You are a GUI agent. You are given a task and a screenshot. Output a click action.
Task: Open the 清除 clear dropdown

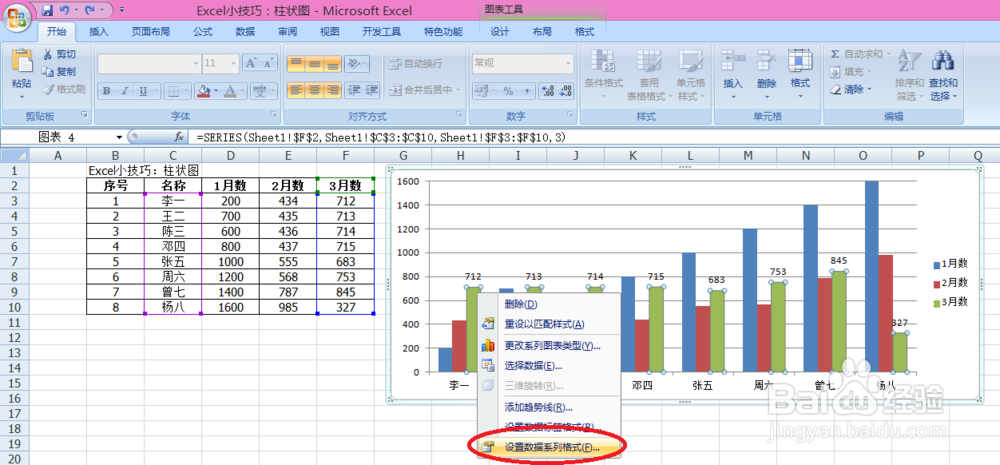[851, 90]
